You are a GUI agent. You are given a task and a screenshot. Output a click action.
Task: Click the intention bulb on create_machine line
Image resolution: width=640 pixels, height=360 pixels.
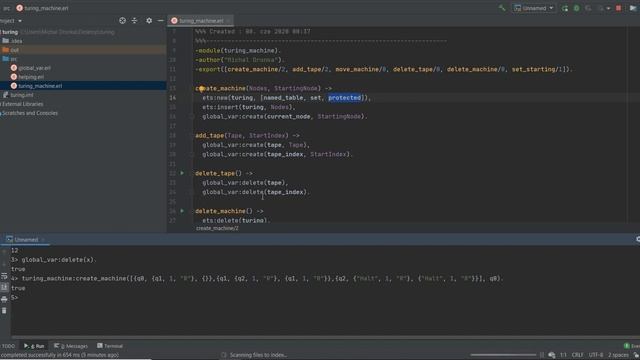(x=202, y=89)
